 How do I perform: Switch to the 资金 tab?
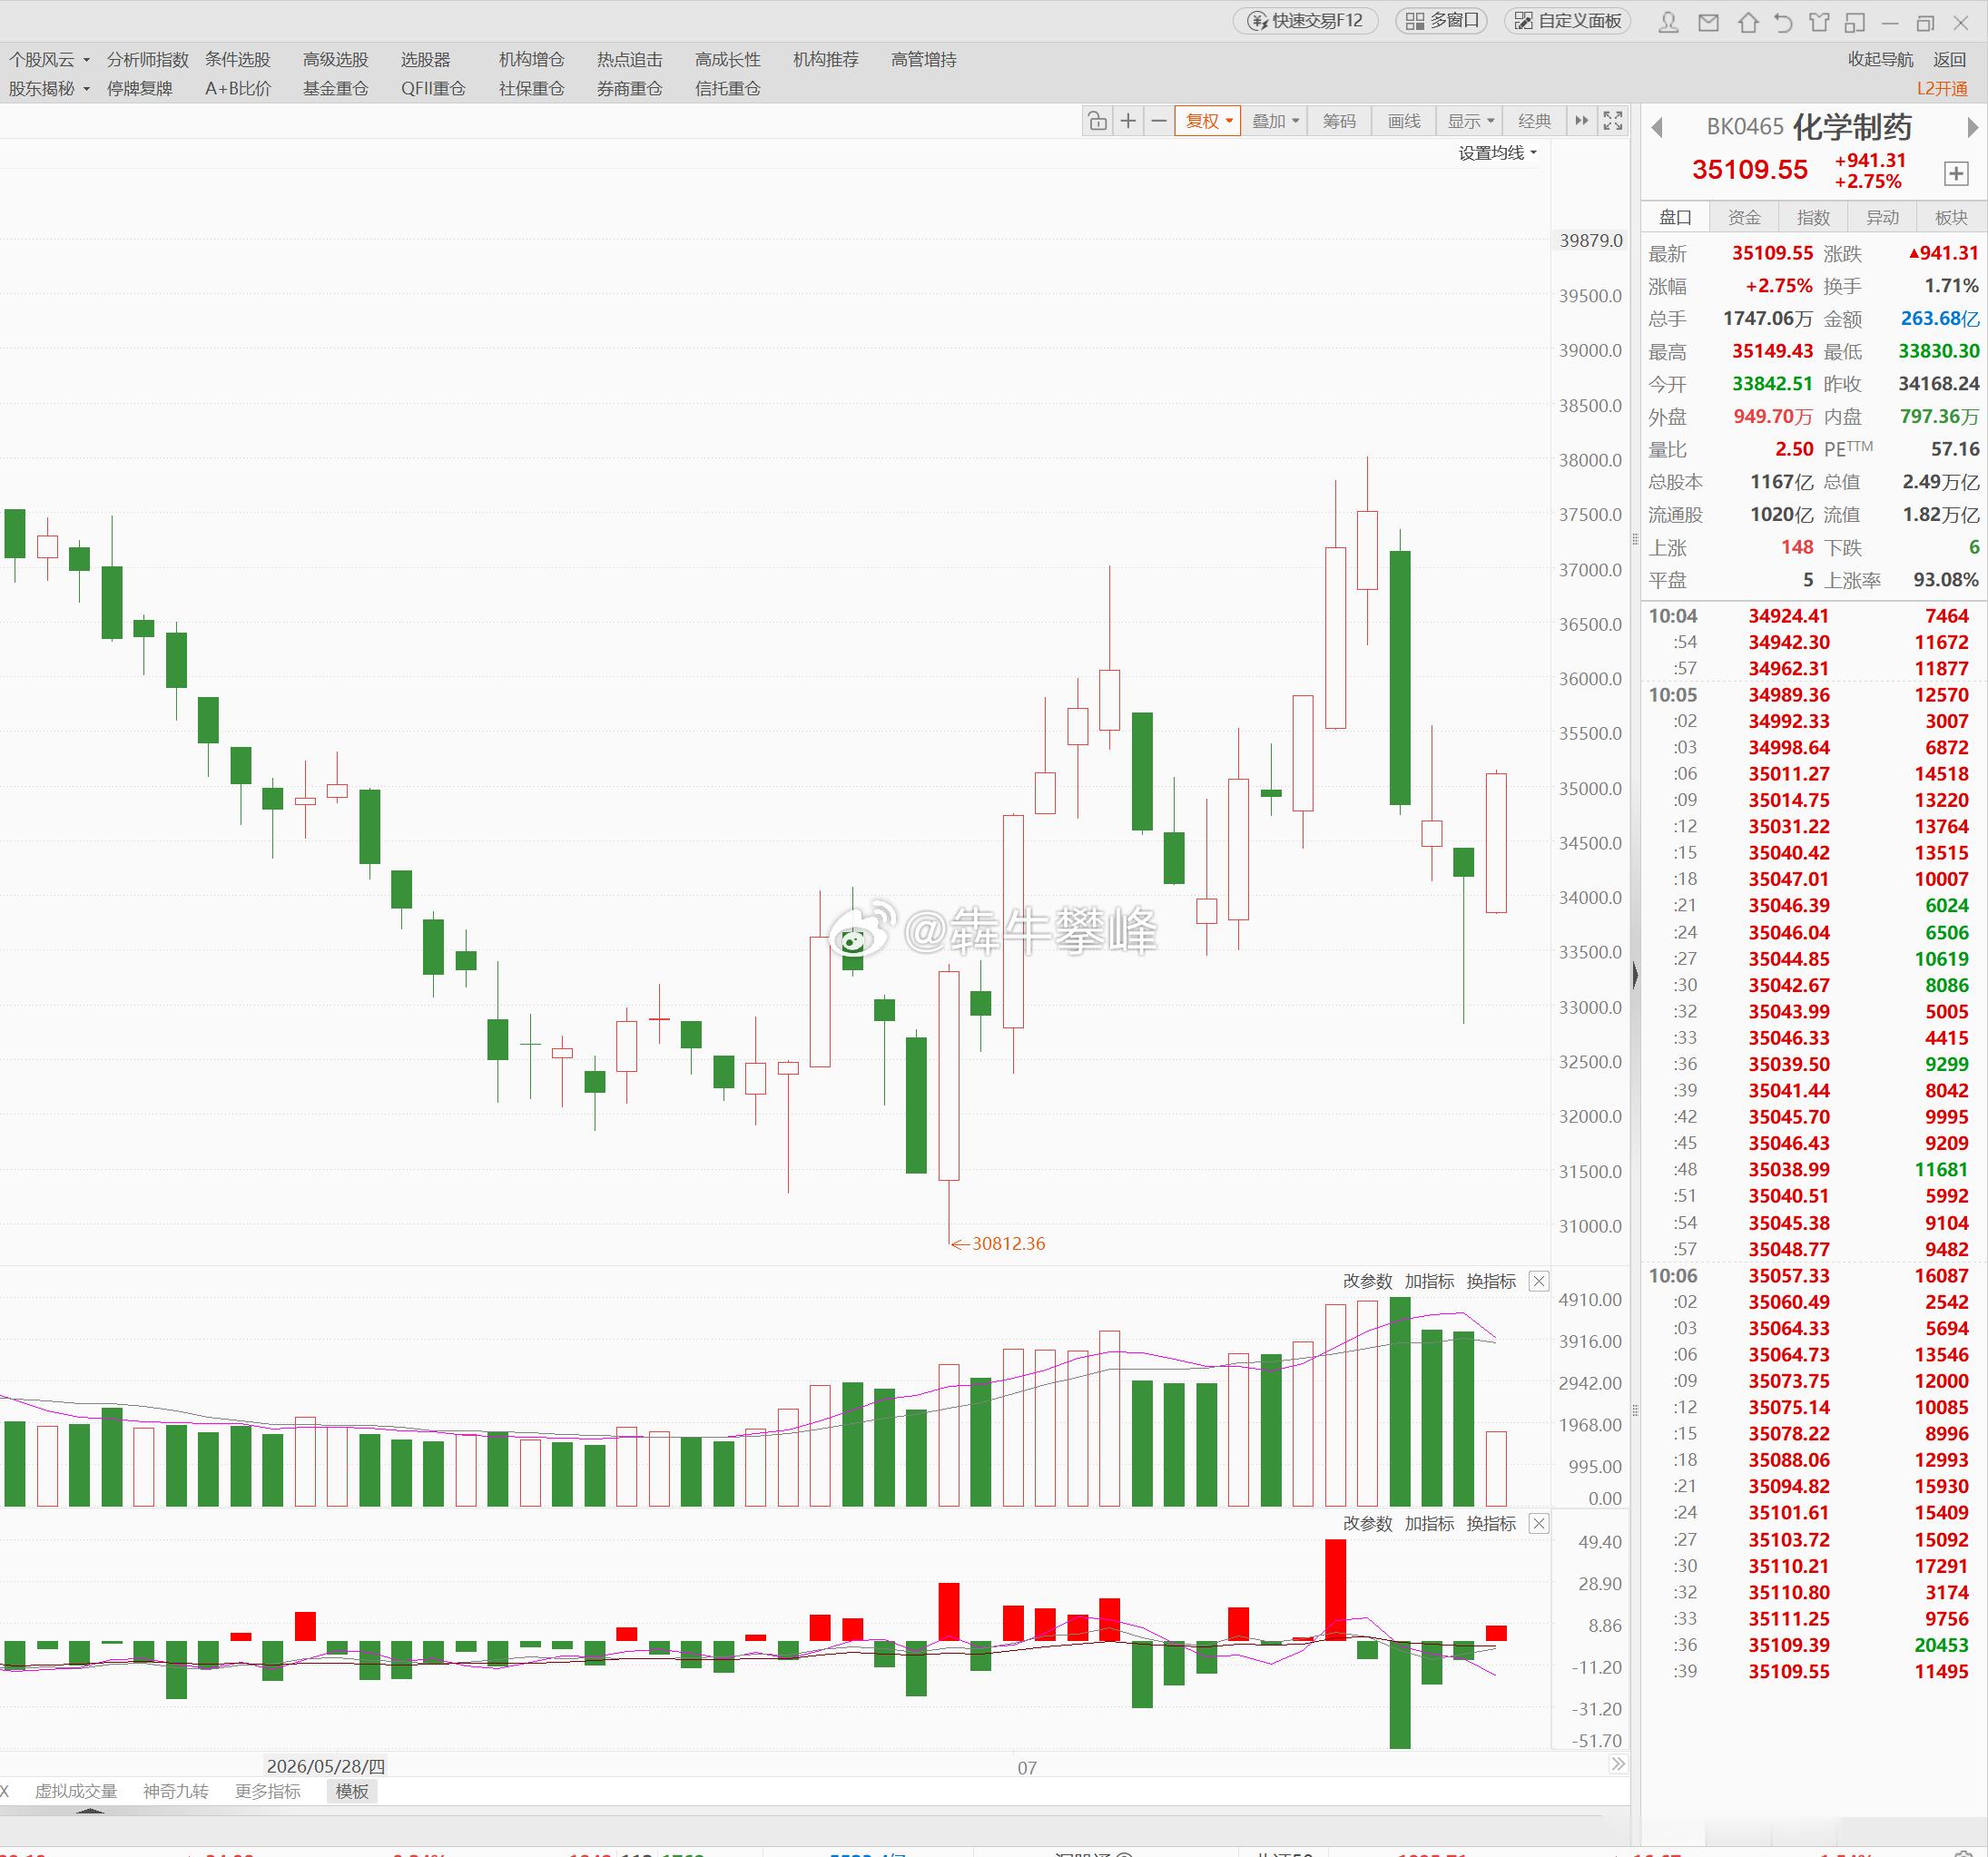[x=1744, y=217]
